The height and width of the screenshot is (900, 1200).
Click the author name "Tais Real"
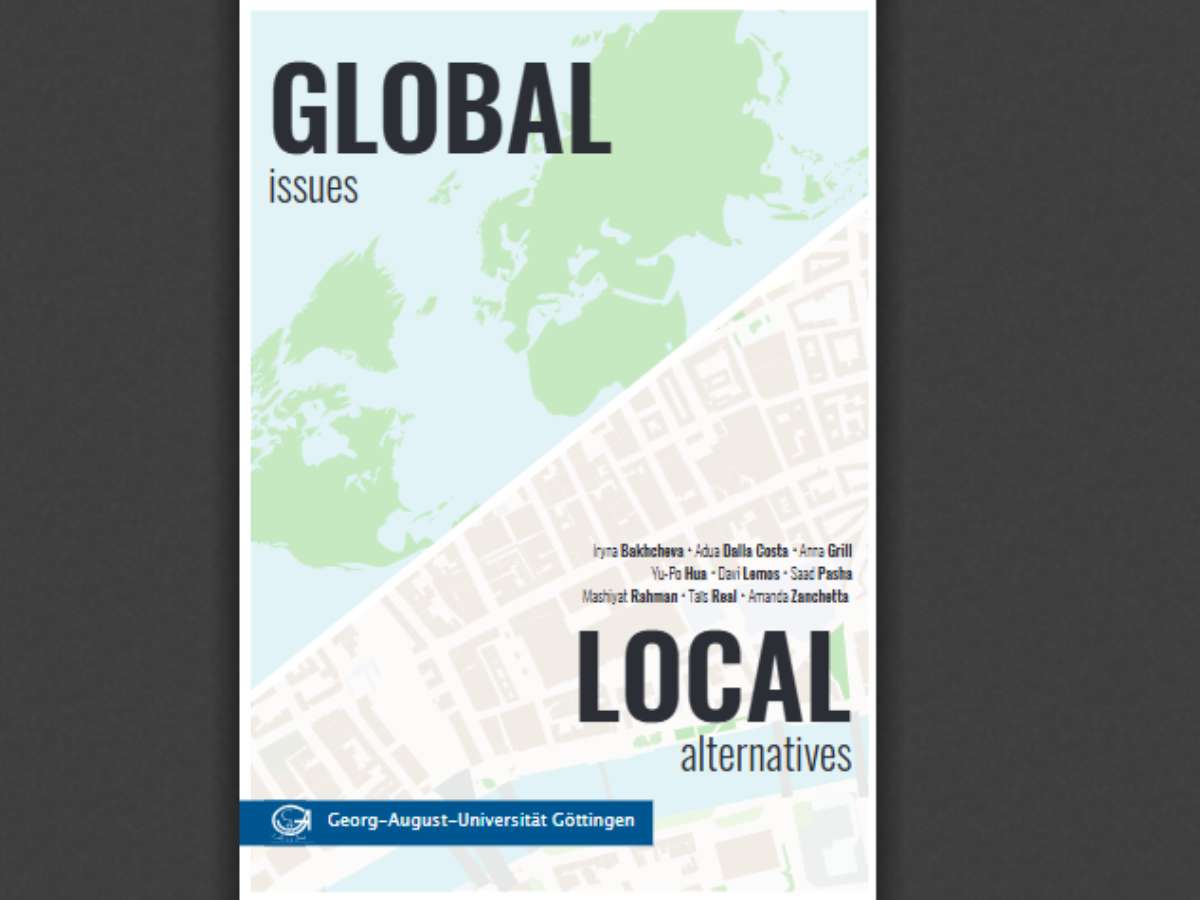(x=712, y=597)
